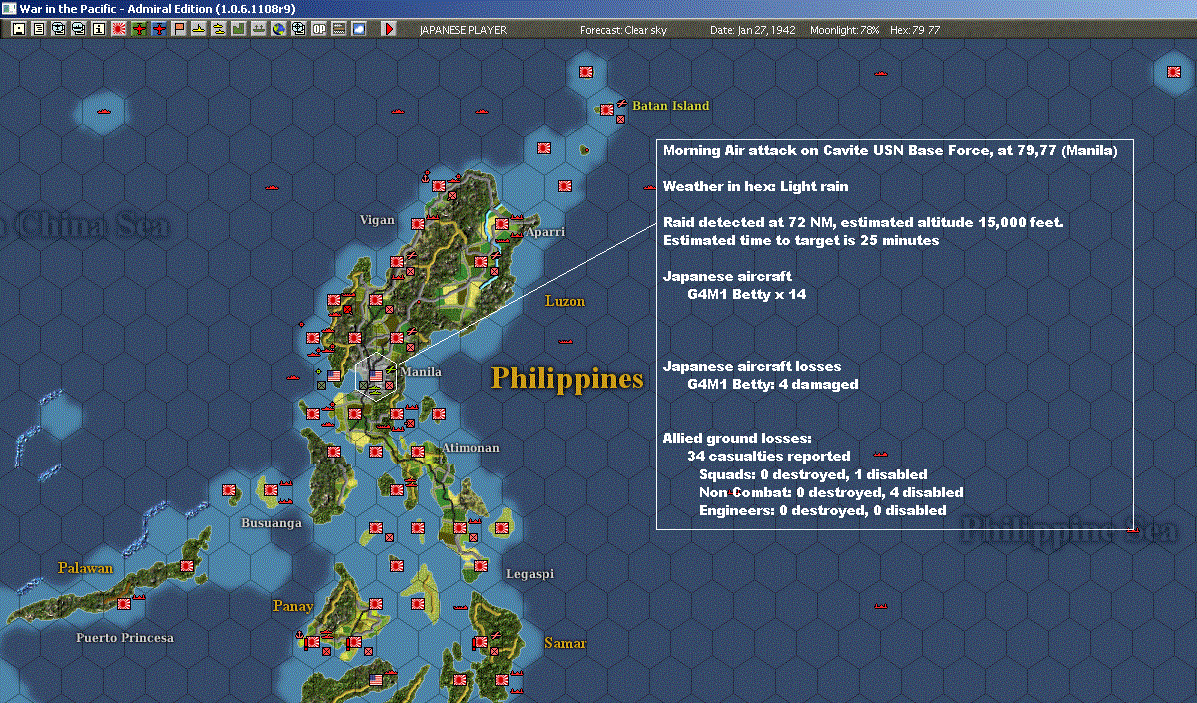Click the first stacked monitors toolbar icon

[x=59, y=29]
